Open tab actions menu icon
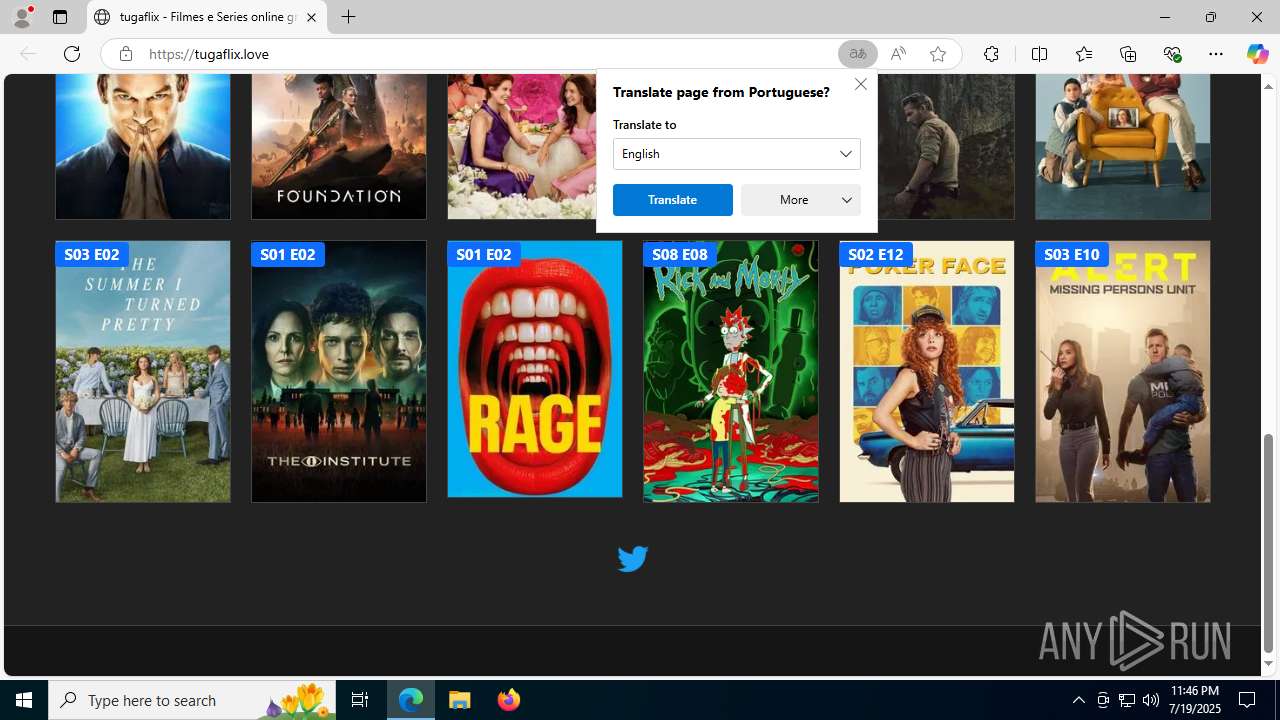 tap(60, 17)
